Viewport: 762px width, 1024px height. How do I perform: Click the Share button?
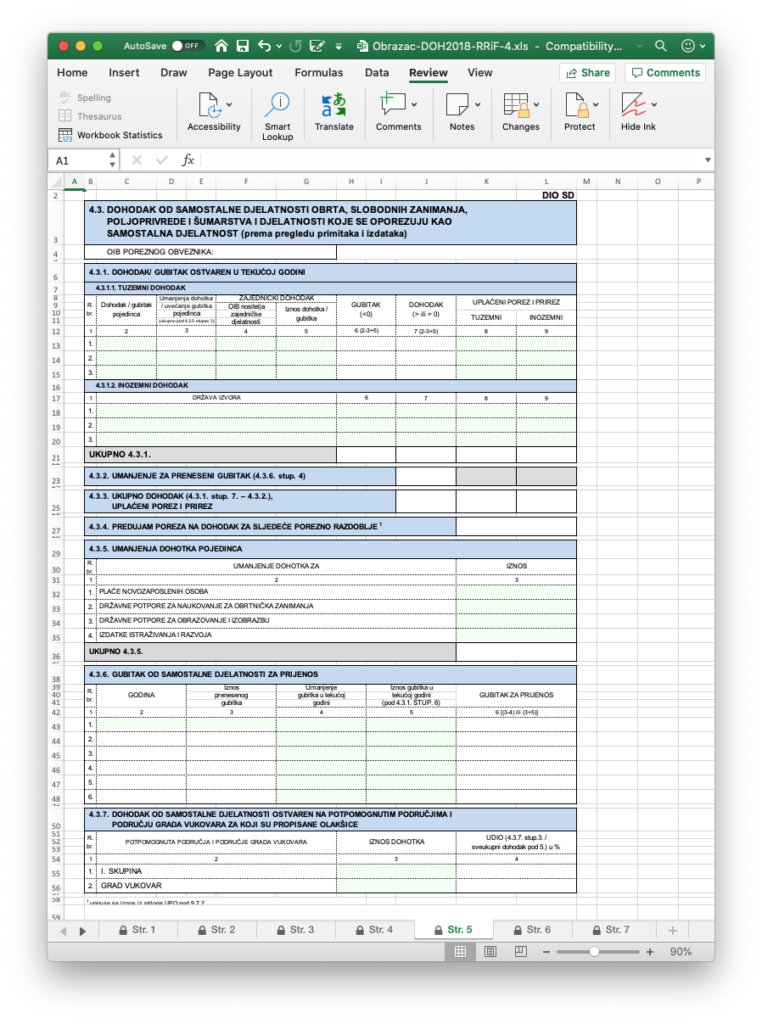(x=587, y=73)
